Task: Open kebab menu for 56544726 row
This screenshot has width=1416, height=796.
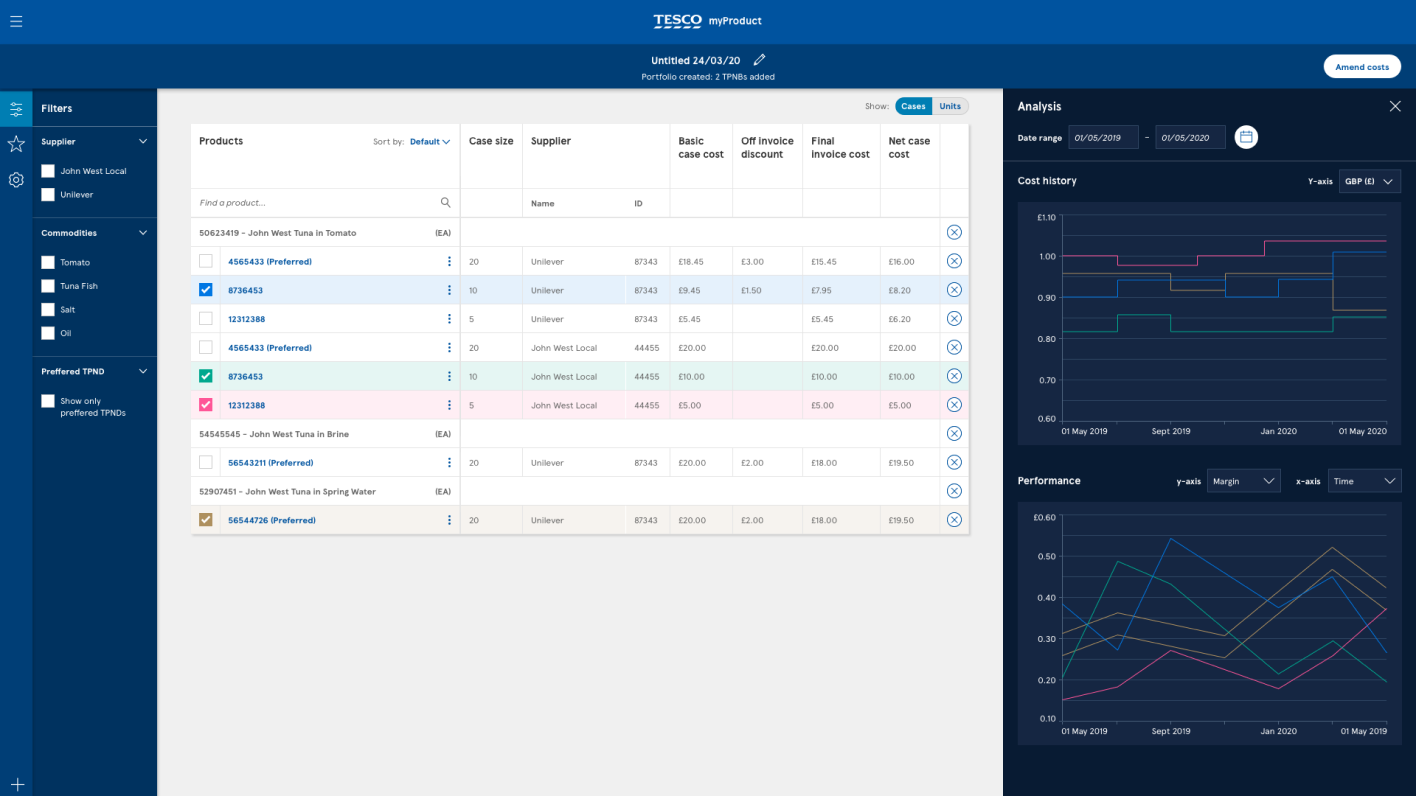Action: coord(449,520)
